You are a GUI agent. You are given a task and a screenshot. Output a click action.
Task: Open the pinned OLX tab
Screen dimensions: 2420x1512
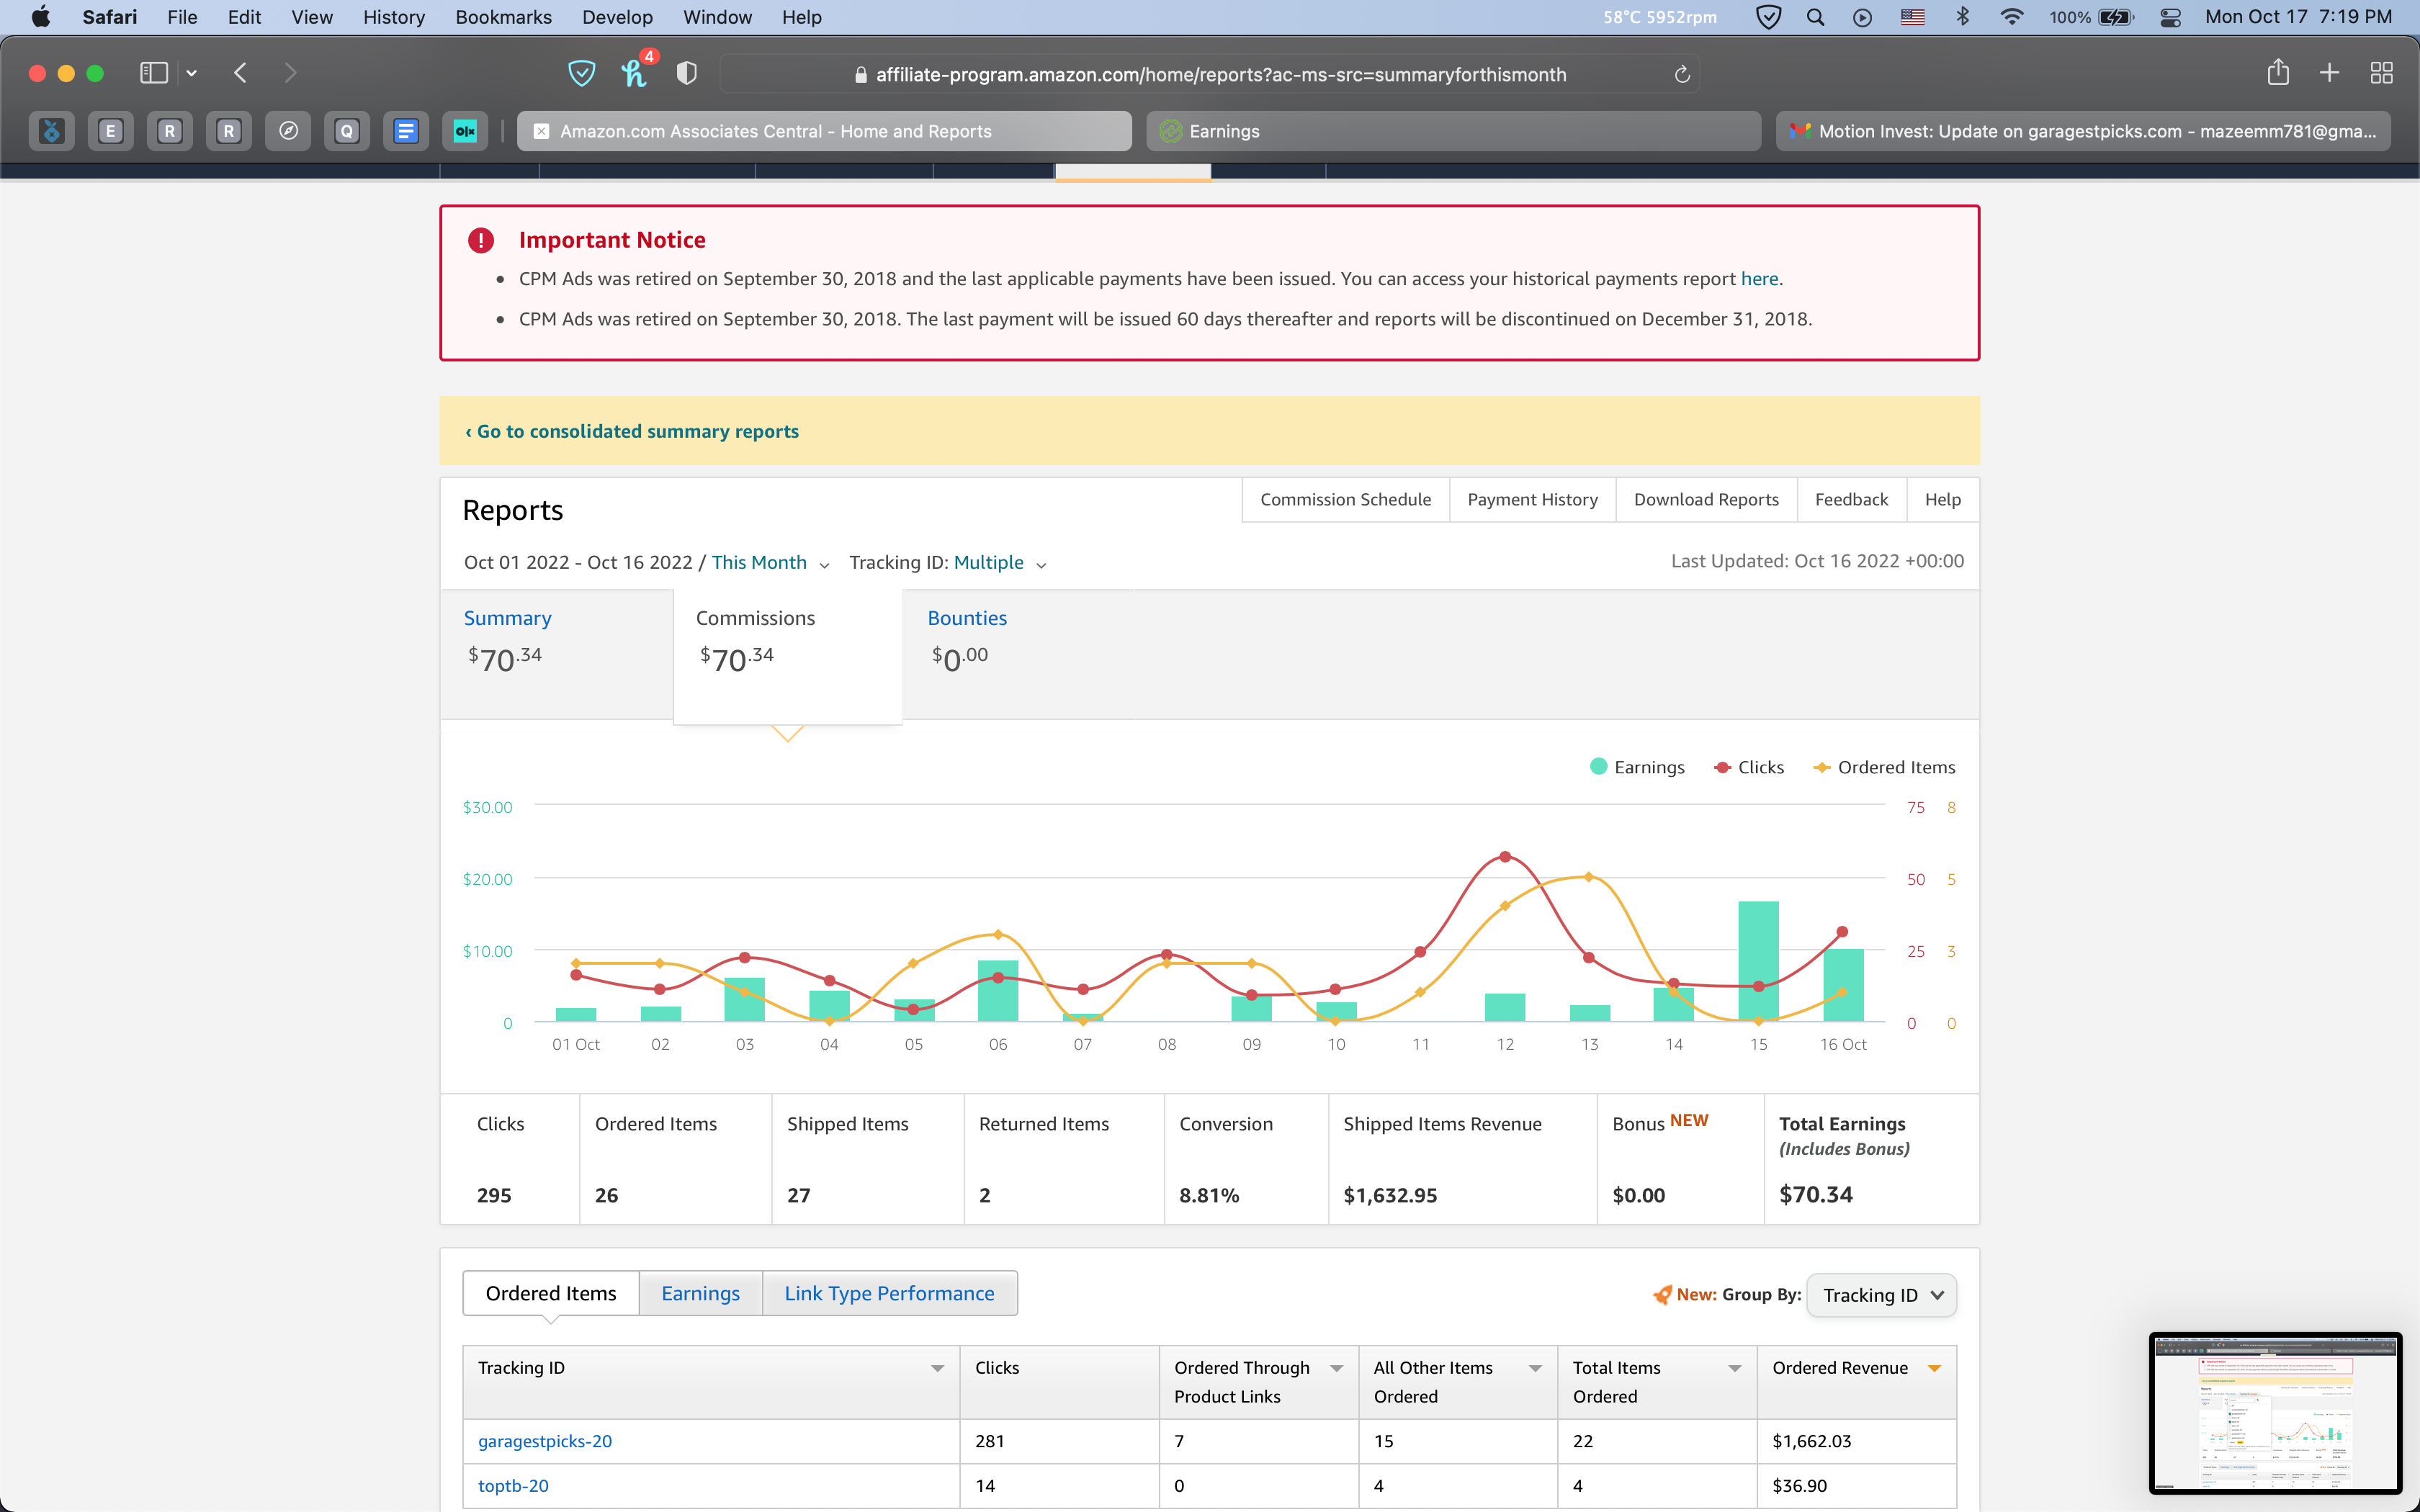point(465,131)
